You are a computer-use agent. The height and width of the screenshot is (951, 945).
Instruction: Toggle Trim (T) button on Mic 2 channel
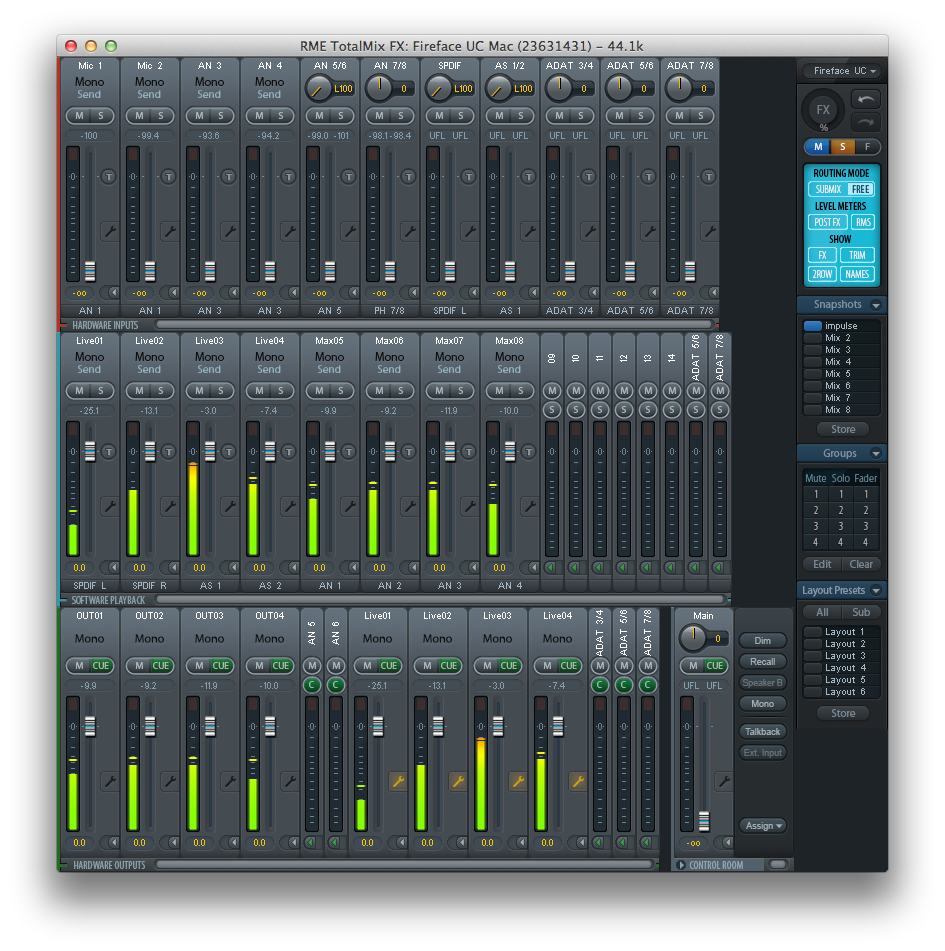pyautogui.click(x=169, y=177)
